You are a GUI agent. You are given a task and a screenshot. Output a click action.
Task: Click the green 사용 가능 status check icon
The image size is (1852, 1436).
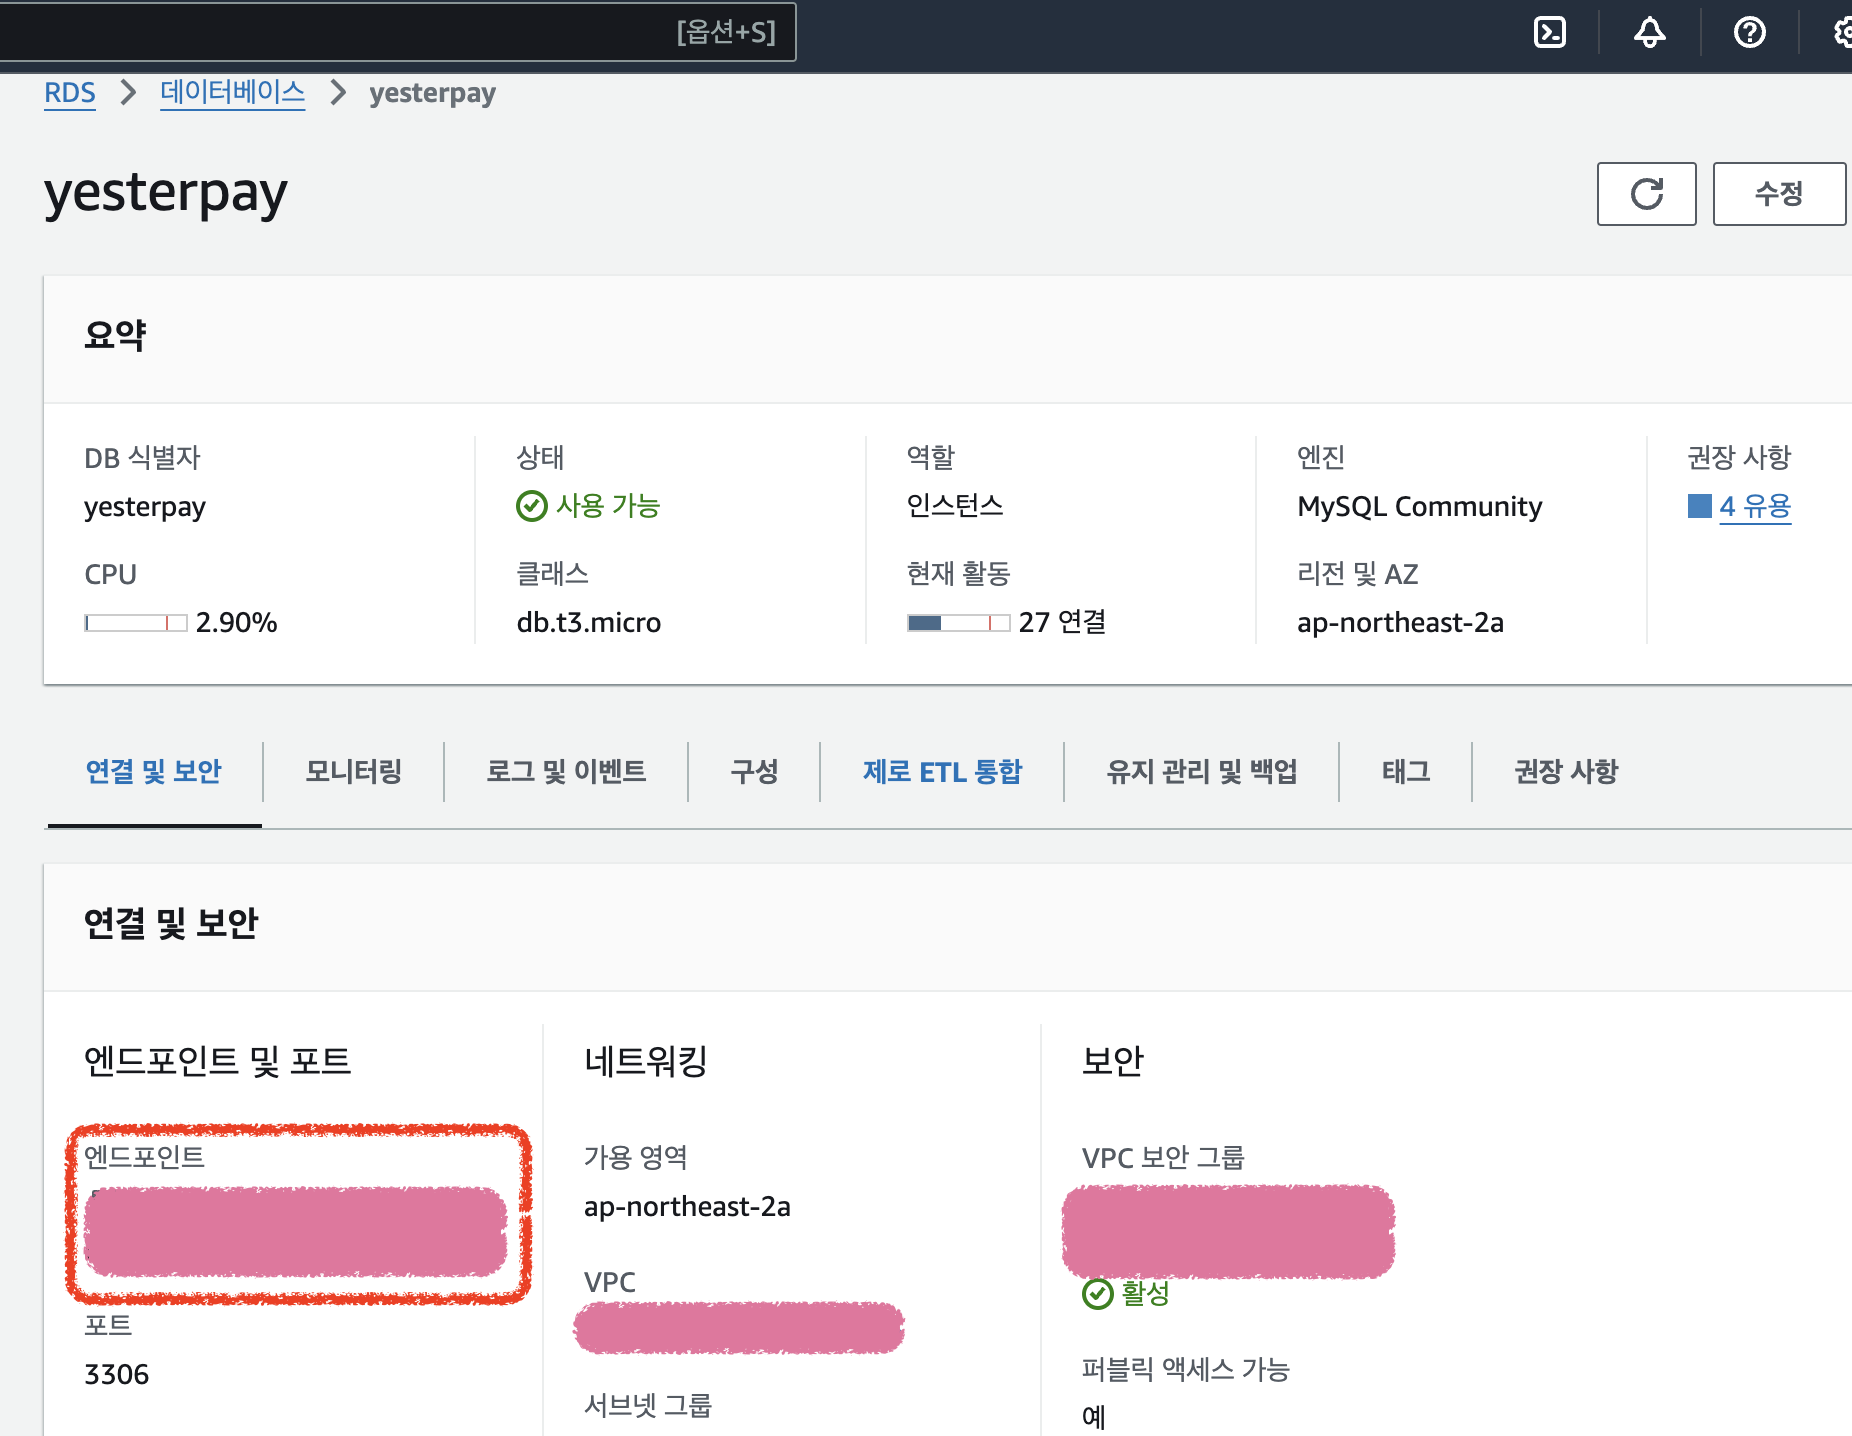[531, 506]
